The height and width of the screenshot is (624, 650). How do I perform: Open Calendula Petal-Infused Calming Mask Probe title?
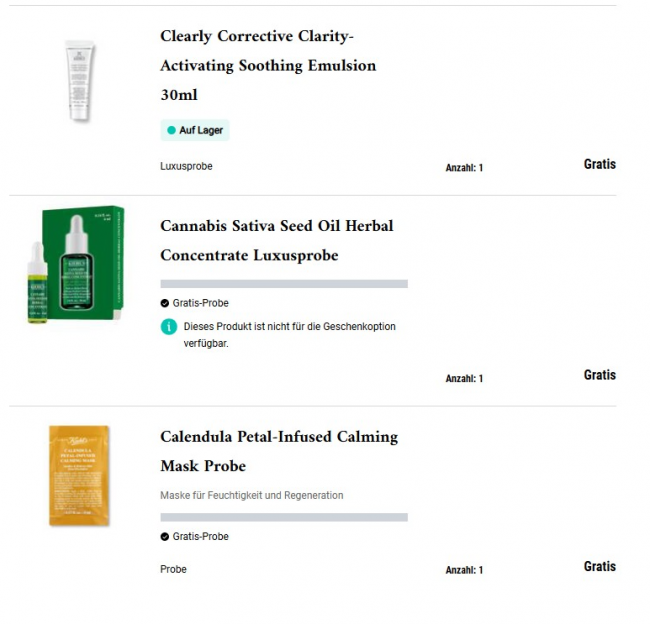pos(279,451)
